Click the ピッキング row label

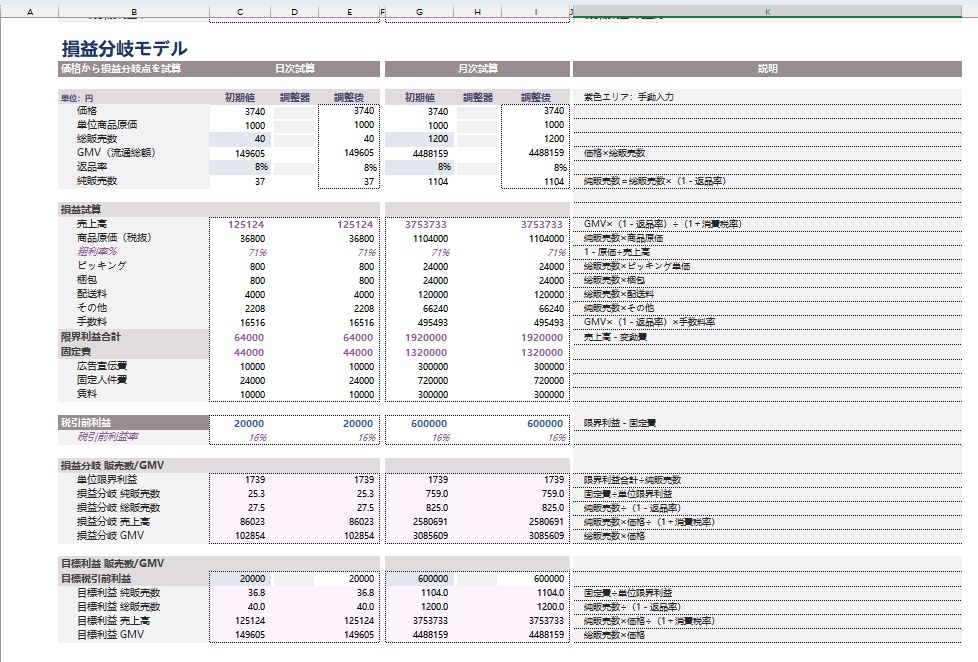click(x=102, y=265)
